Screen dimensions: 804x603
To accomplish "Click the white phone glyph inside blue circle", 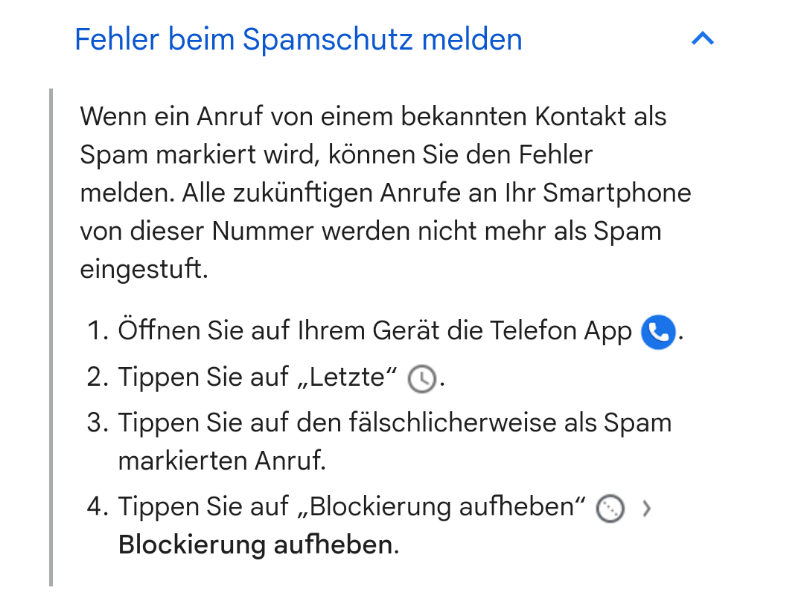I will click(657, 331).
